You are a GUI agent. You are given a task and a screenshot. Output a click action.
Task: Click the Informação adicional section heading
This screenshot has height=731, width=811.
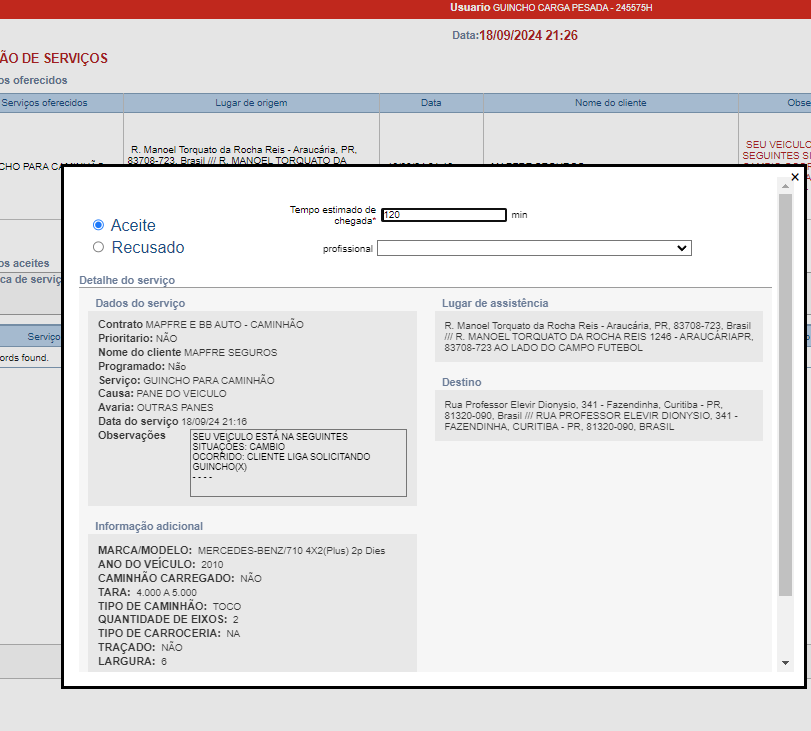click(x=149, y=526)
